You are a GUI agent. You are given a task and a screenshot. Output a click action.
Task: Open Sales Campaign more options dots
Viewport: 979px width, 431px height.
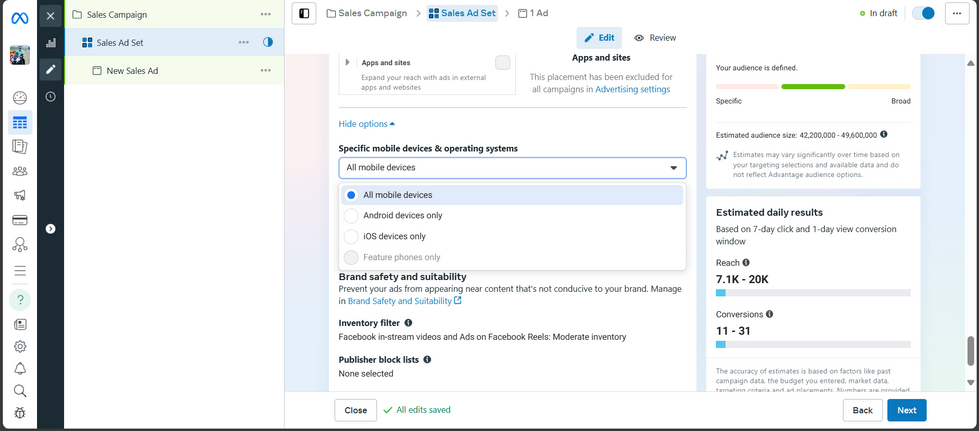266,14
